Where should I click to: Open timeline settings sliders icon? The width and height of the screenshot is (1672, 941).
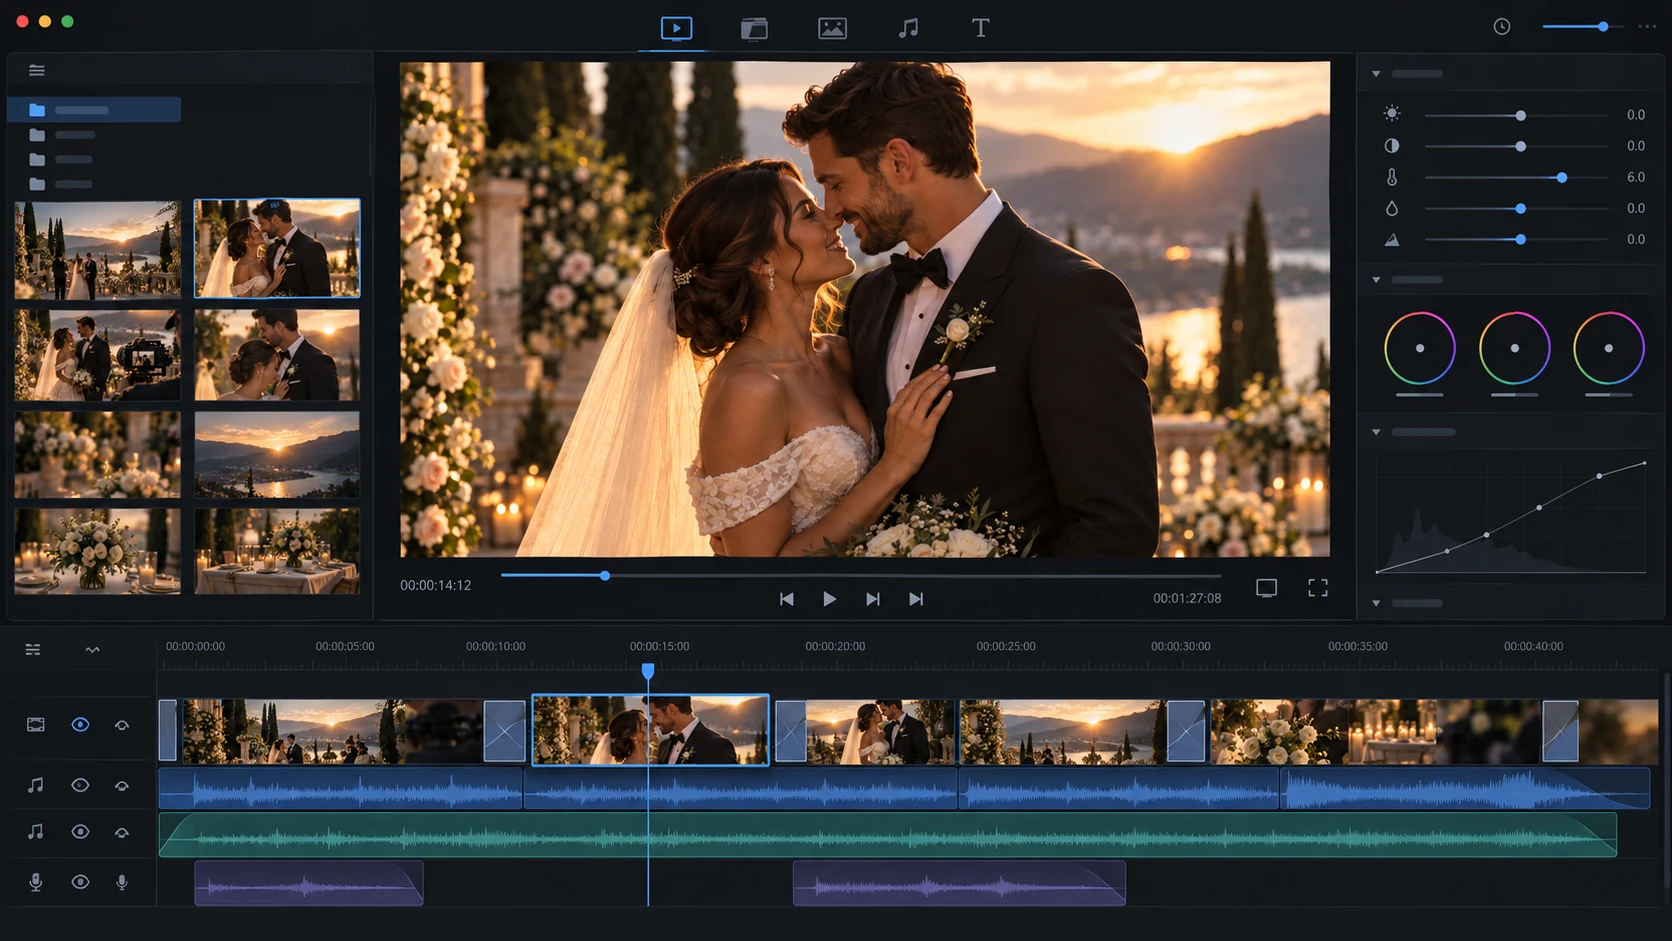[33, 650]
